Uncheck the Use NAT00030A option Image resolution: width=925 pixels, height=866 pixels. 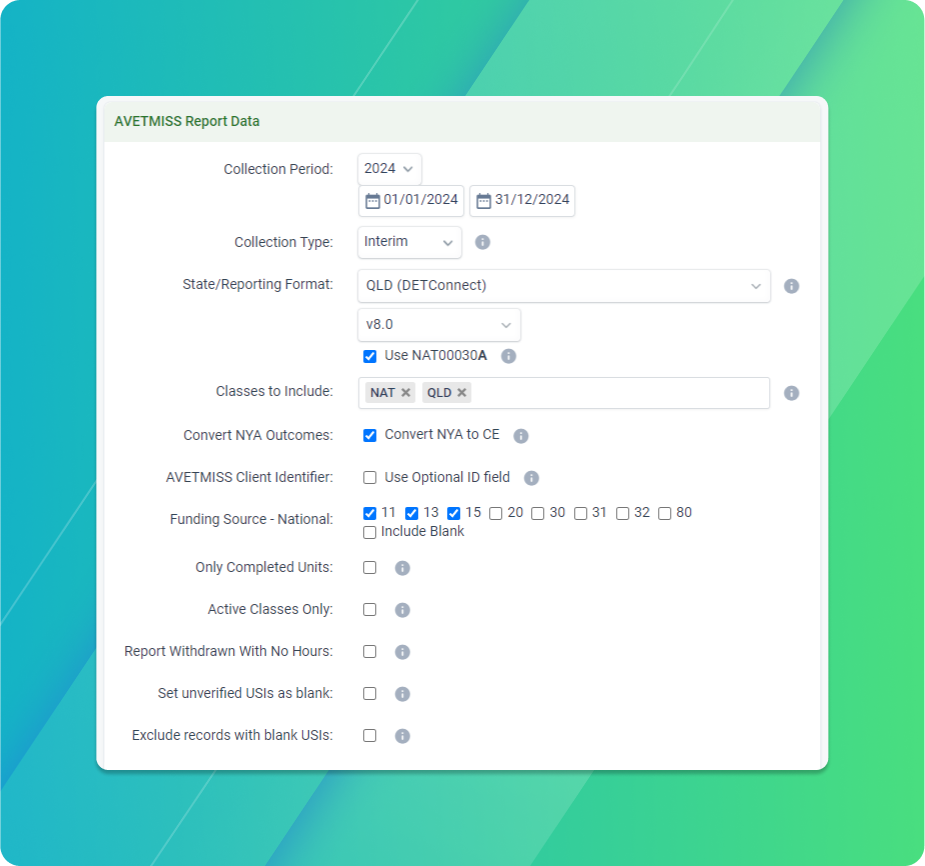(369, 355)
